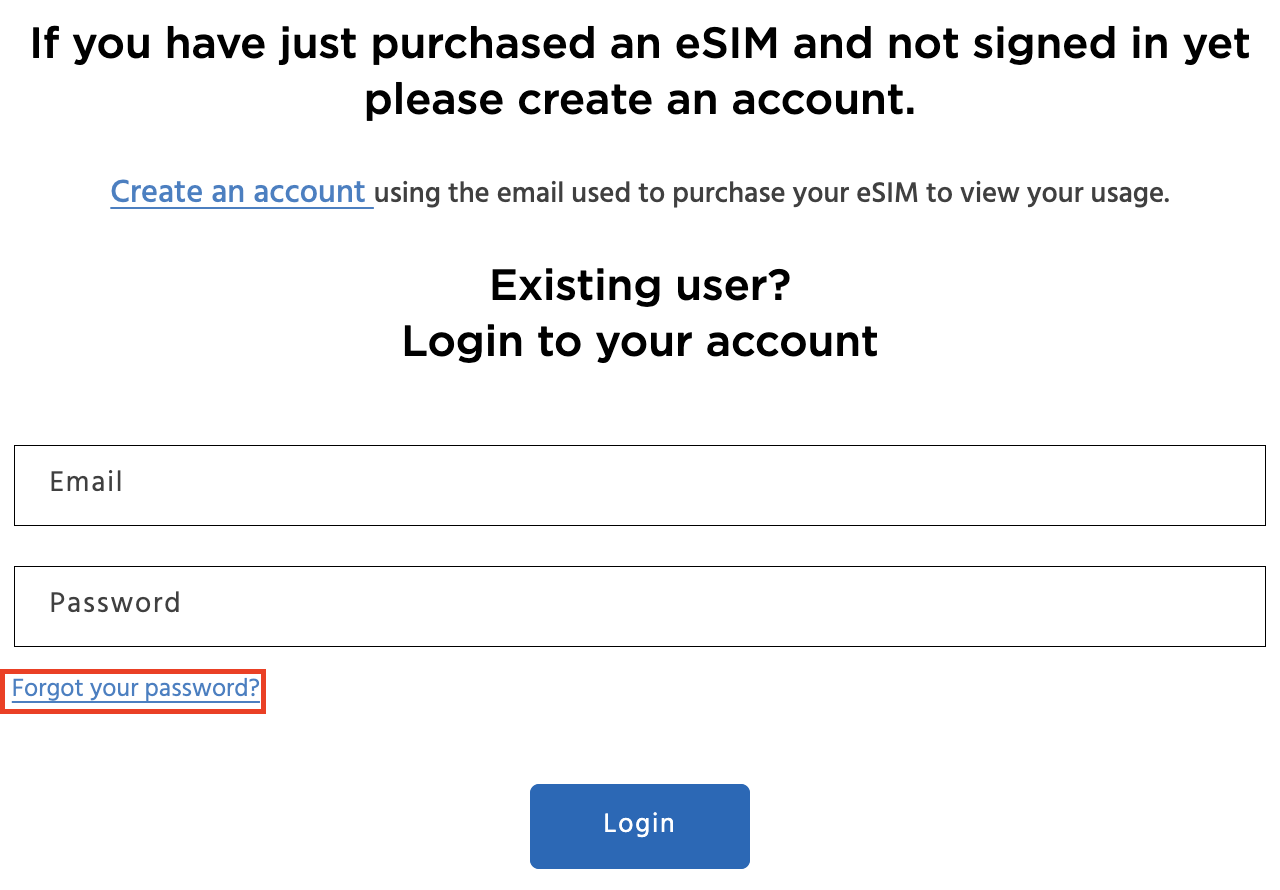Submit the login form with Login

[640, 825]
